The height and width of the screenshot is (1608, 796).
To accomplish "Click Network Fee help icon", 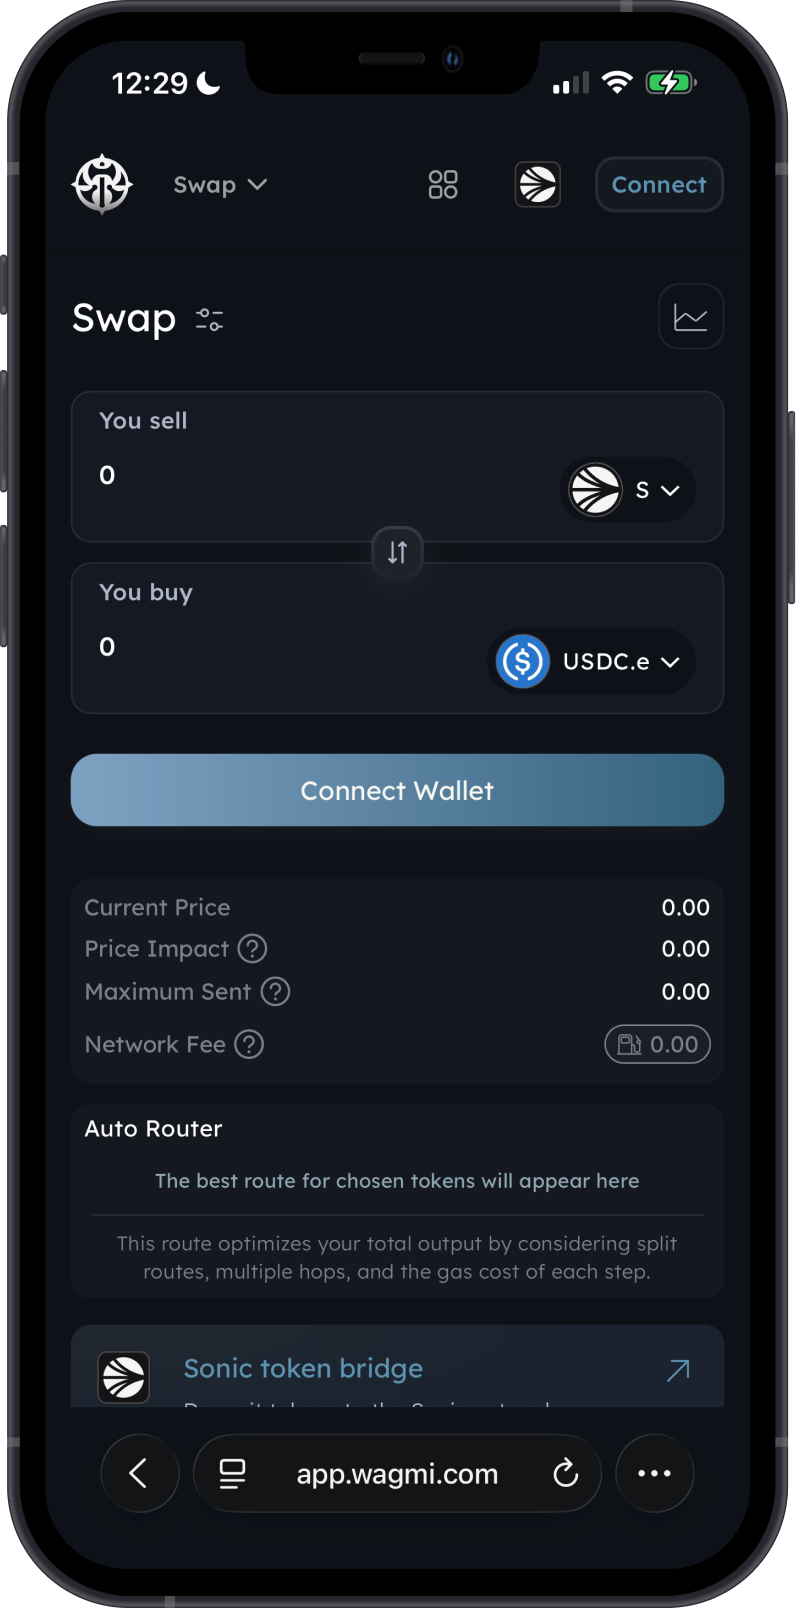I will [x=249, y=1045].
